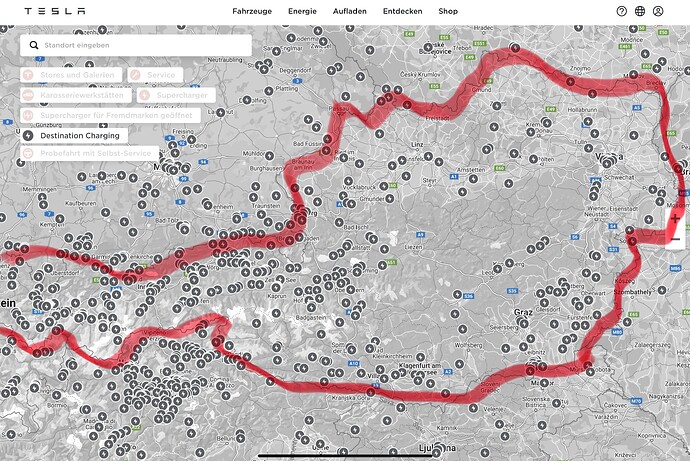Click the Znojmo town label
This screenshot has height=461, width=690.
[x=580, y=69]
